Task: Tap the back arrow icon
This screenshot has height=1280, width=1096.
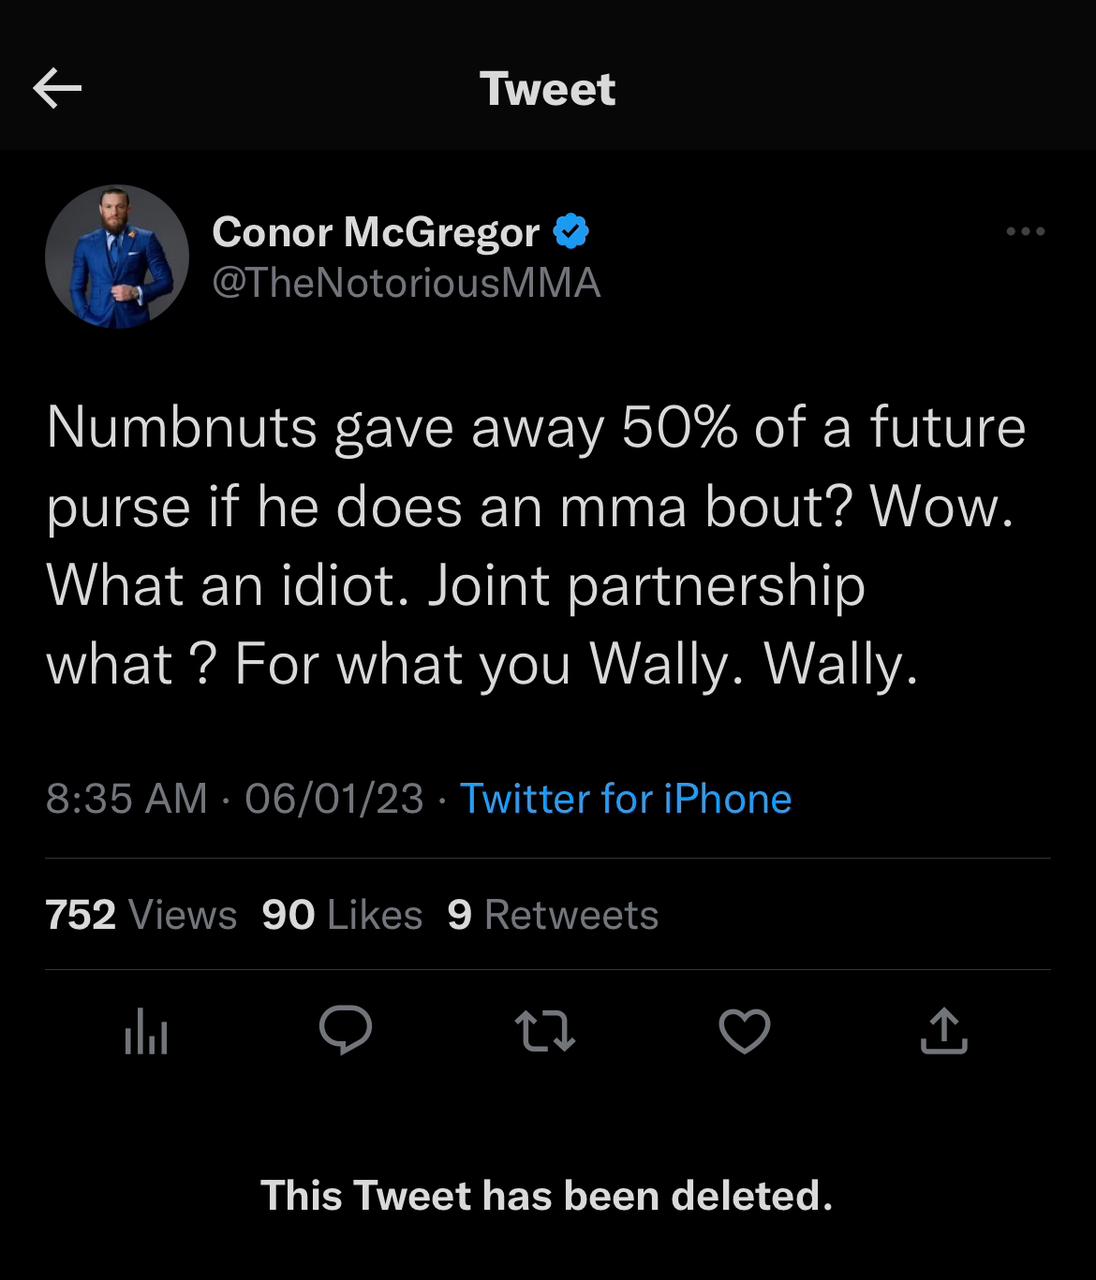Action: pos(57,89)
